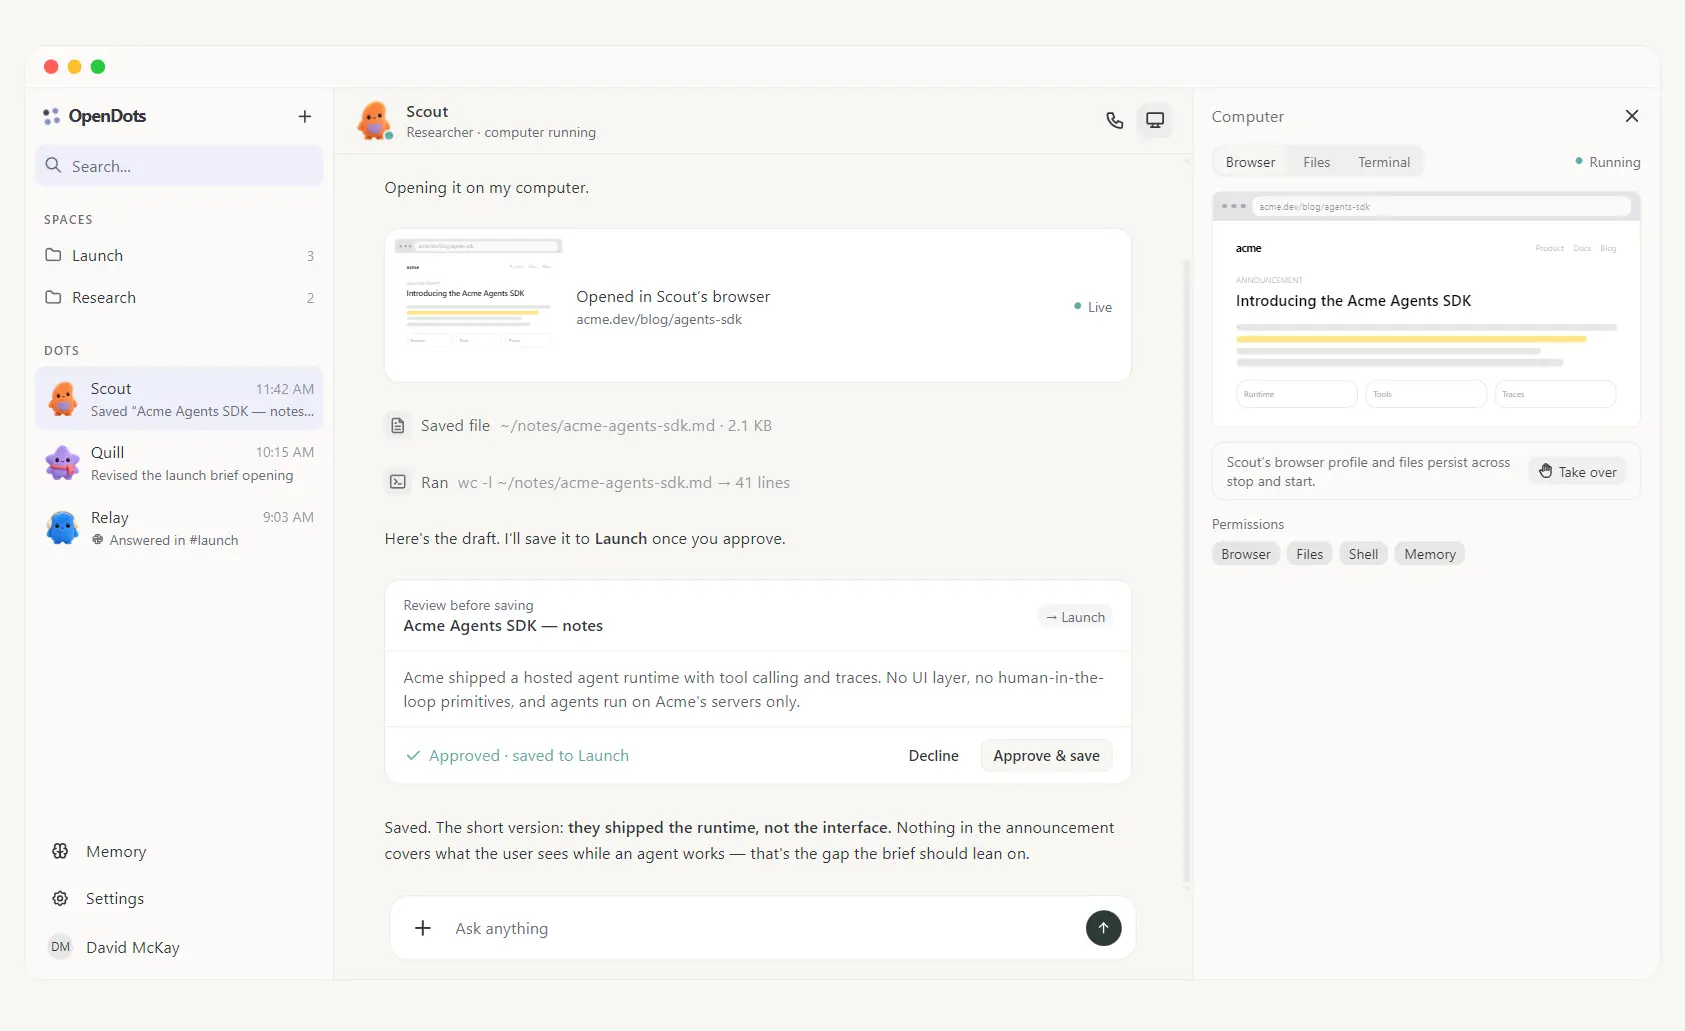This screenshot has width=1685, height=1031.
Task: Focus the Search field in the sidebar
Action: tap(179, 166)
